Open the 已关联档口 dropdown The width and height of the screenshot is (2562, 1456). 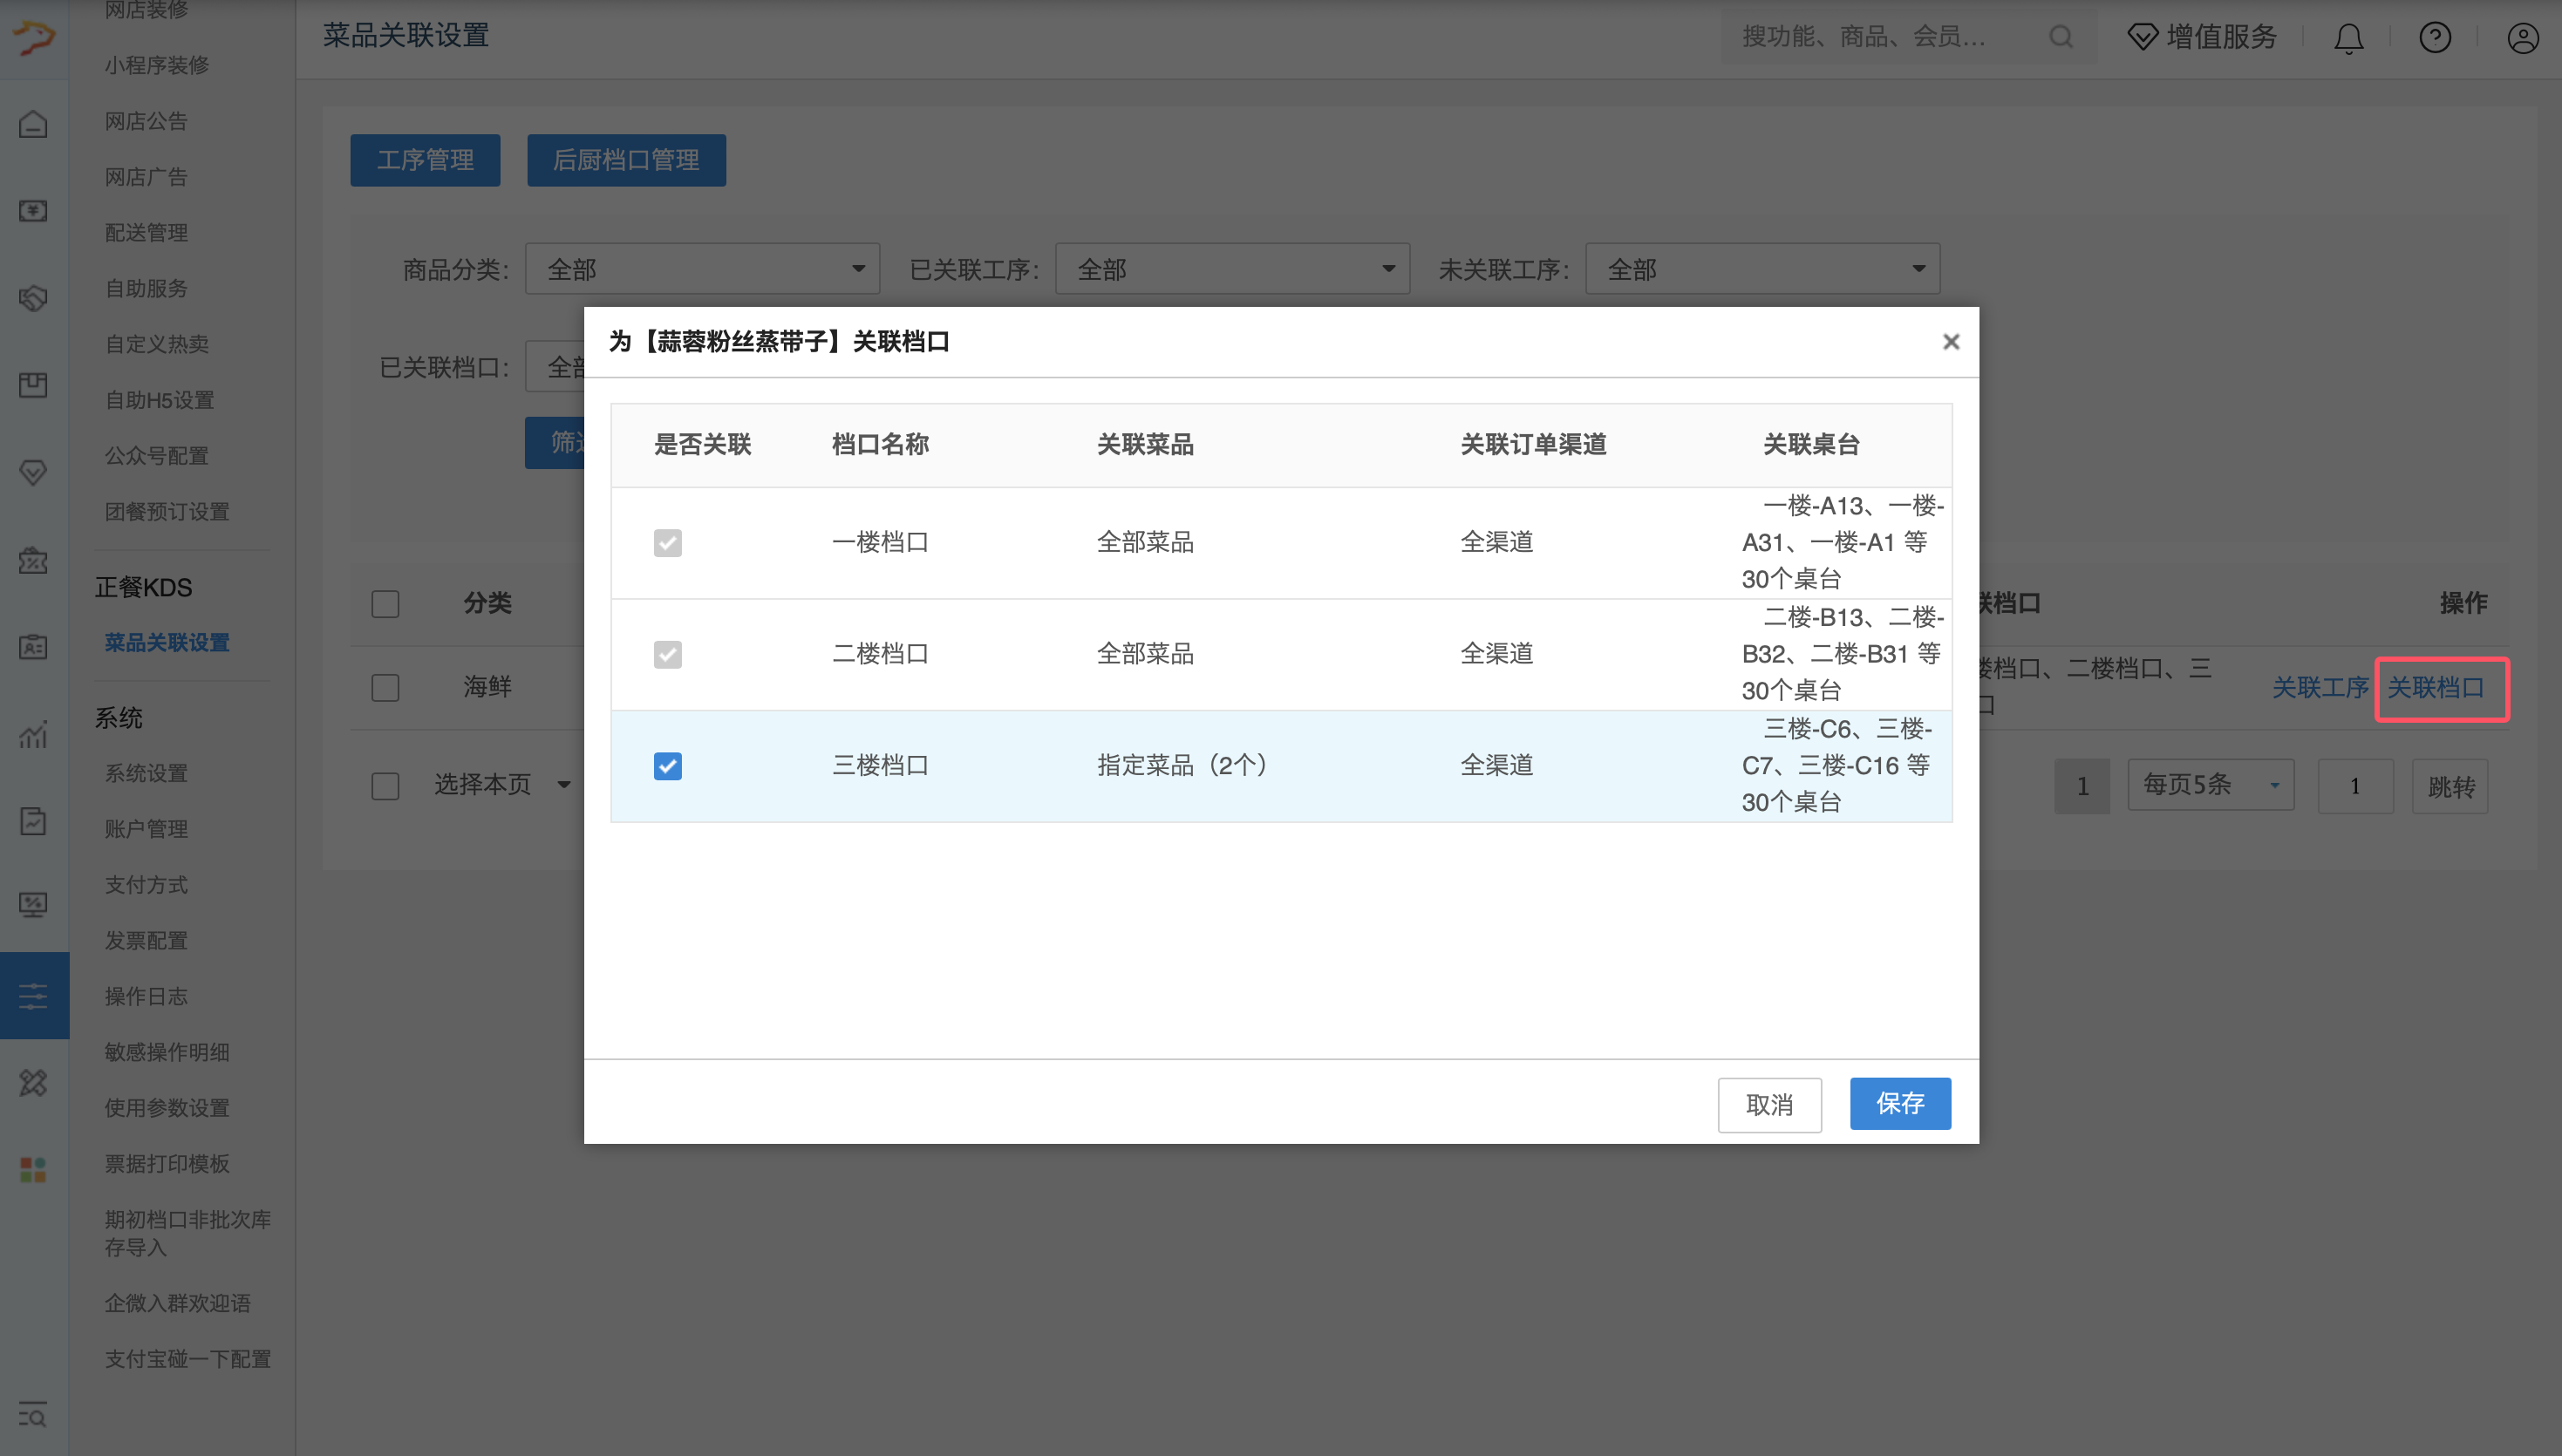click(x=555, y=367)
